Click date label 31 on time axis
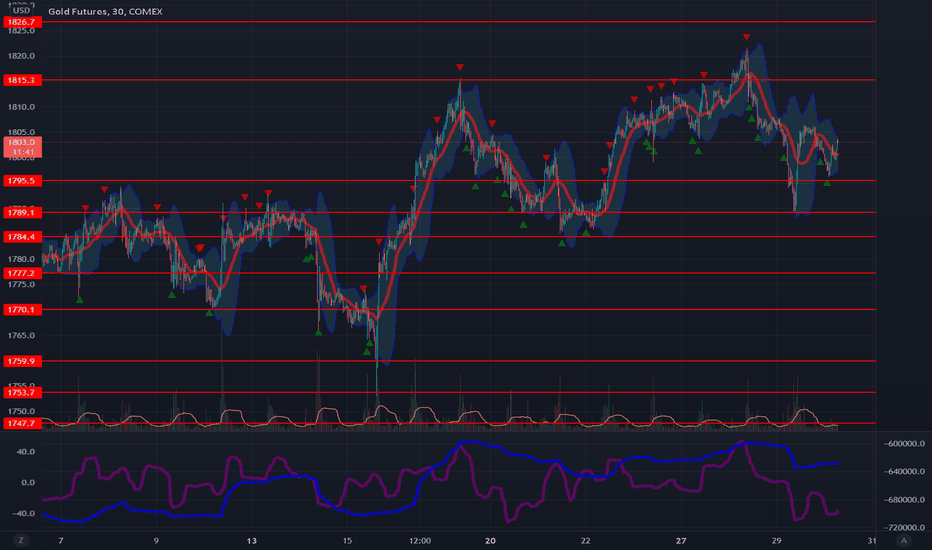This screenshot has height=550, width=932. tap(871, 540)
